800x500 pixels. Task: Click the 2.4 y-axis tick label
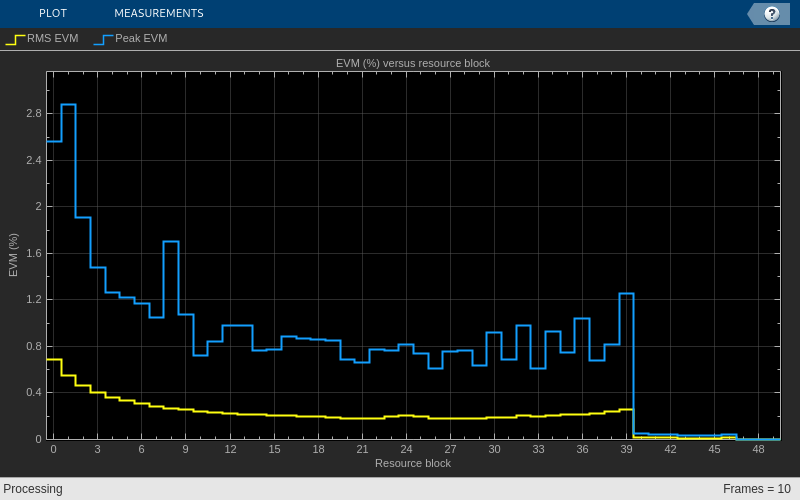(34, 160)
